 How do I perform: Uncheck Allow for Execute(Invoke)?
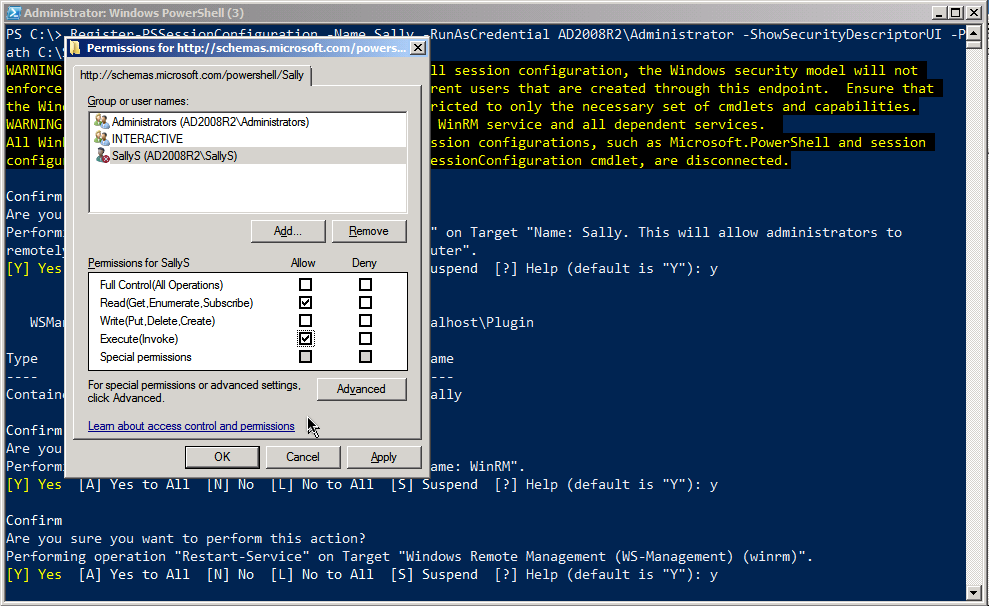(305, 339)
